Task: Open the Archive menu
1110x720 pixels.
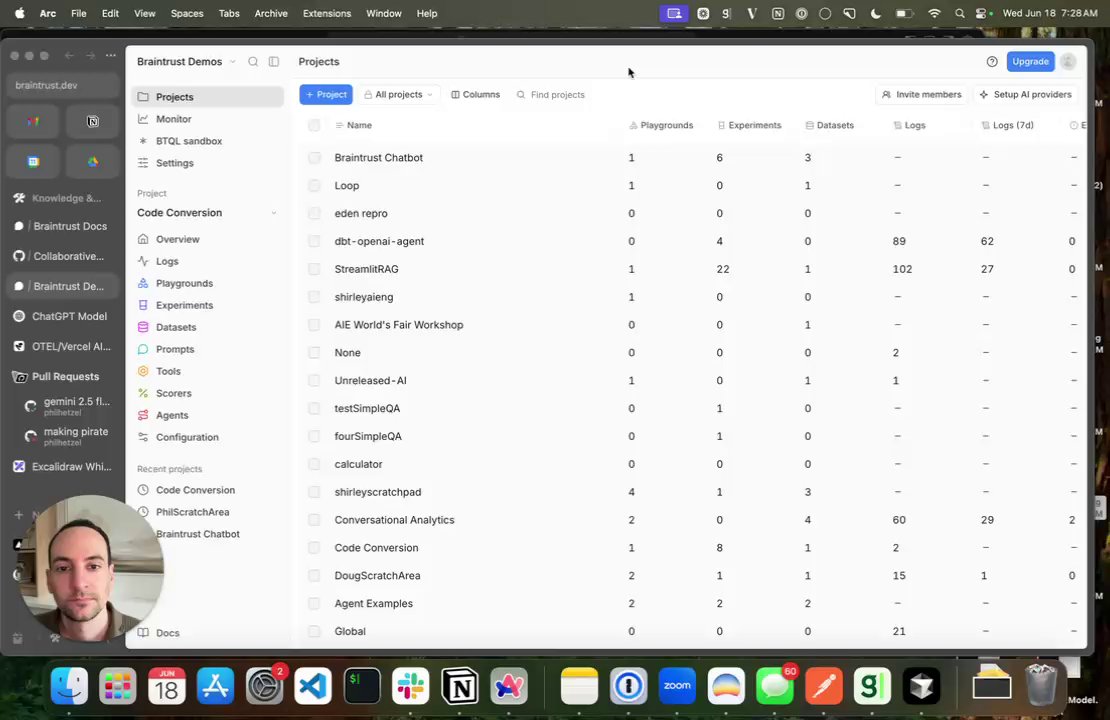Action: 271,13
